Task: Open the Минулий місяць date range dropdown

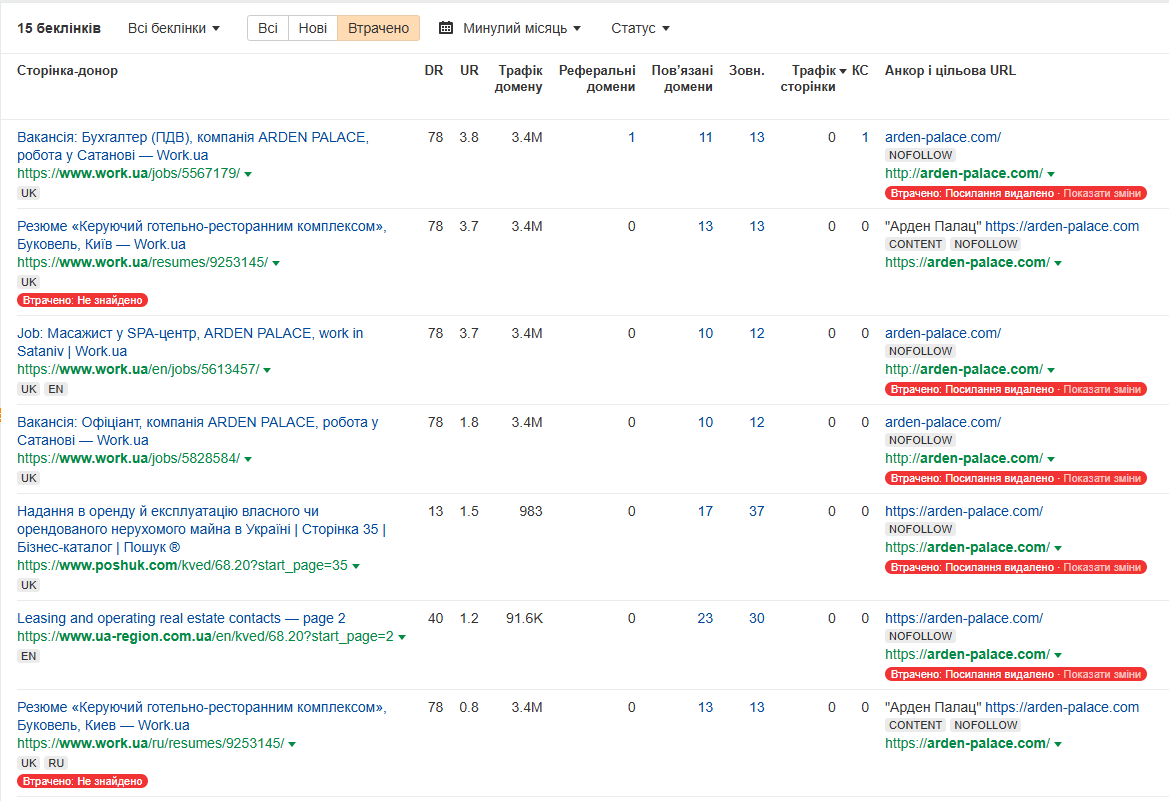Action: [x=521, y=28]
